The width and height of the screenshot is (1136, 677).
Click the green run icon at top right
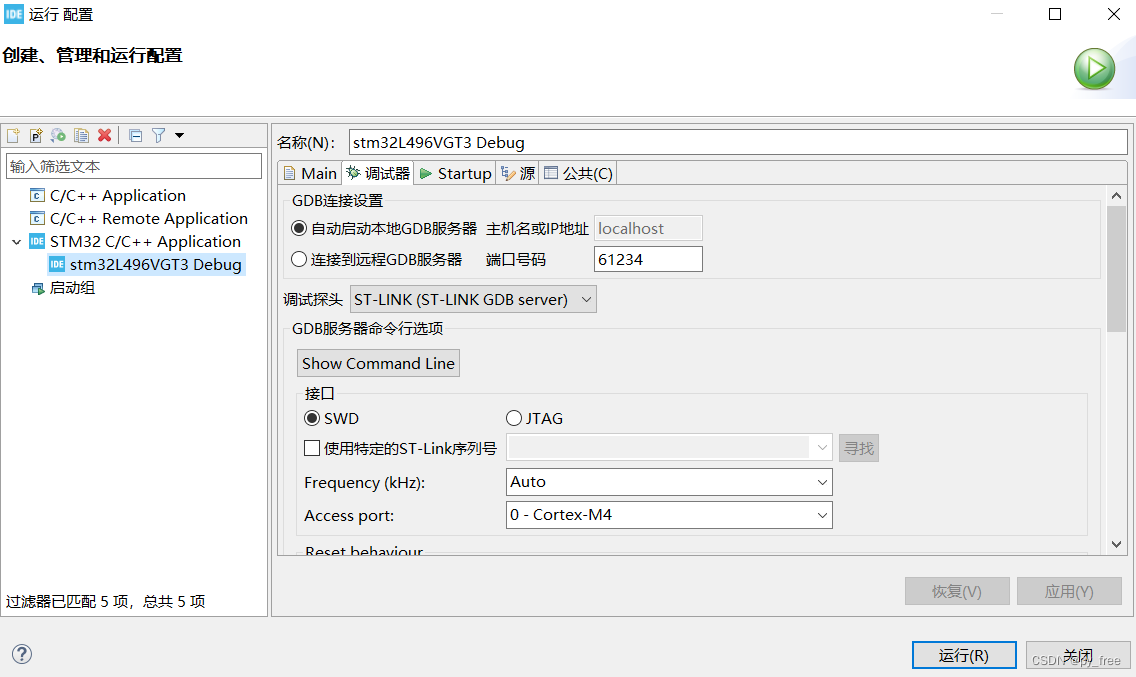click(x=1094, y=69)
